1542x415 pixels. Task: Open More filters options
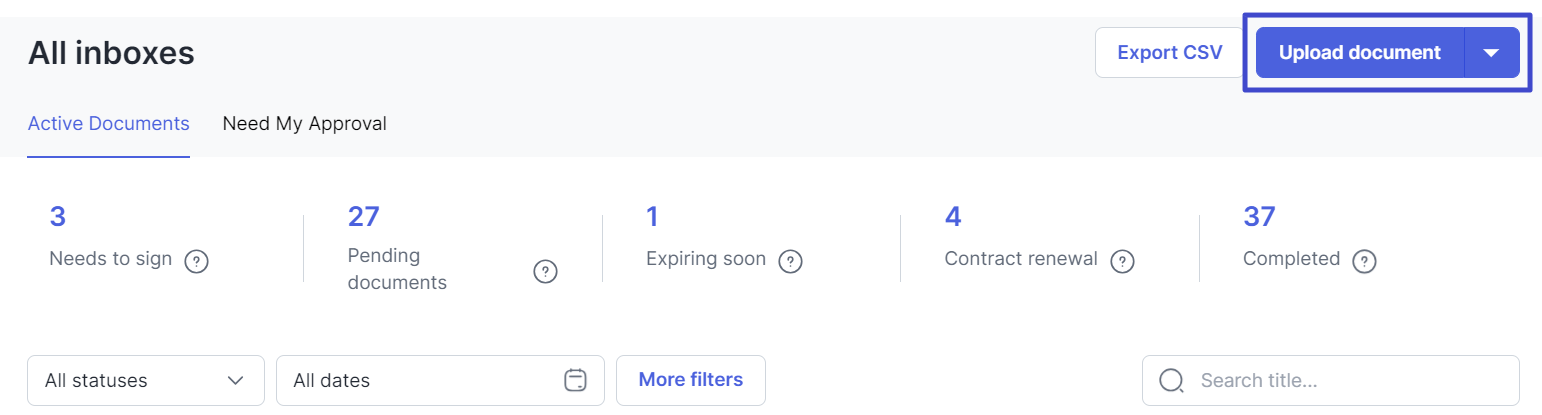691,380
